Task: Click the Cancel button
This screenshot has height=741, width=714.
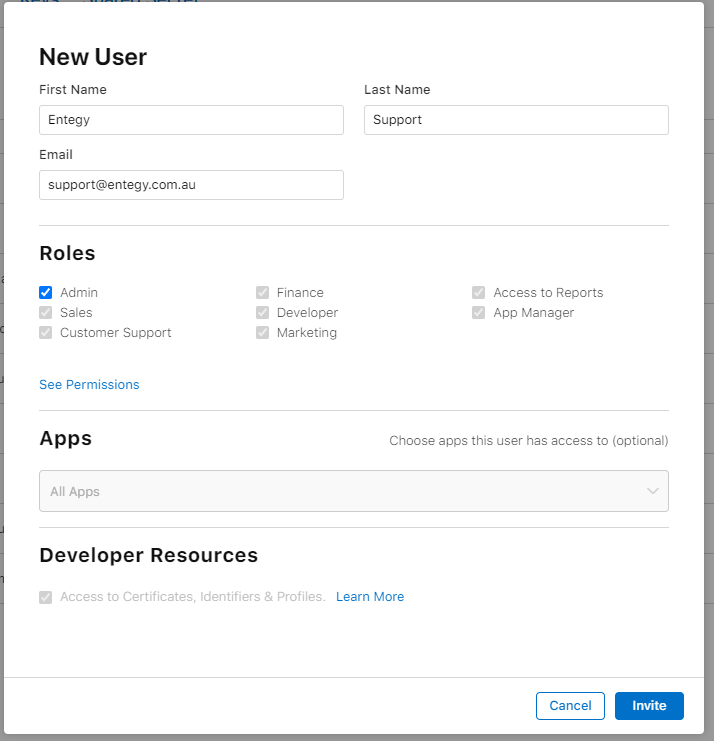Action: (570, 706)
